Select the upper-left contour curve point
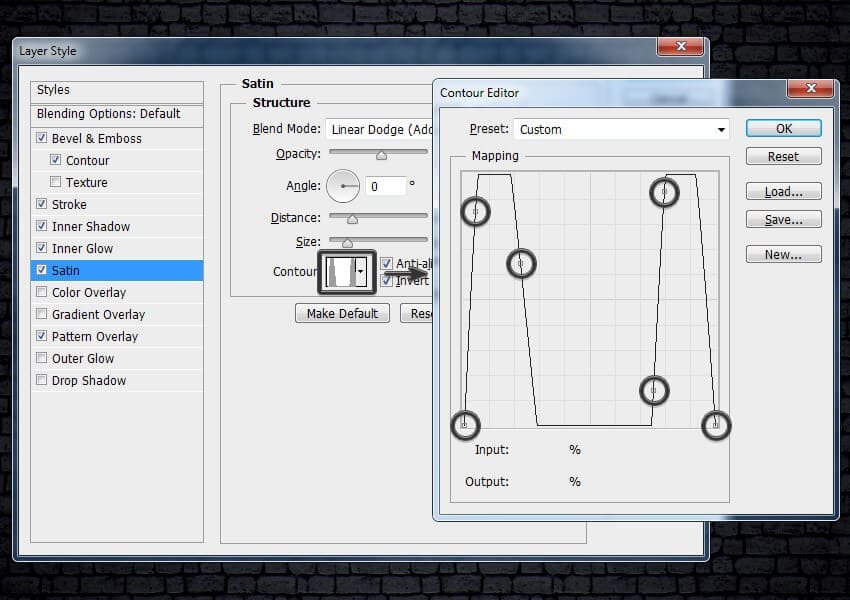The height and width of the screenshot is (600, 850). pos(475,211)
